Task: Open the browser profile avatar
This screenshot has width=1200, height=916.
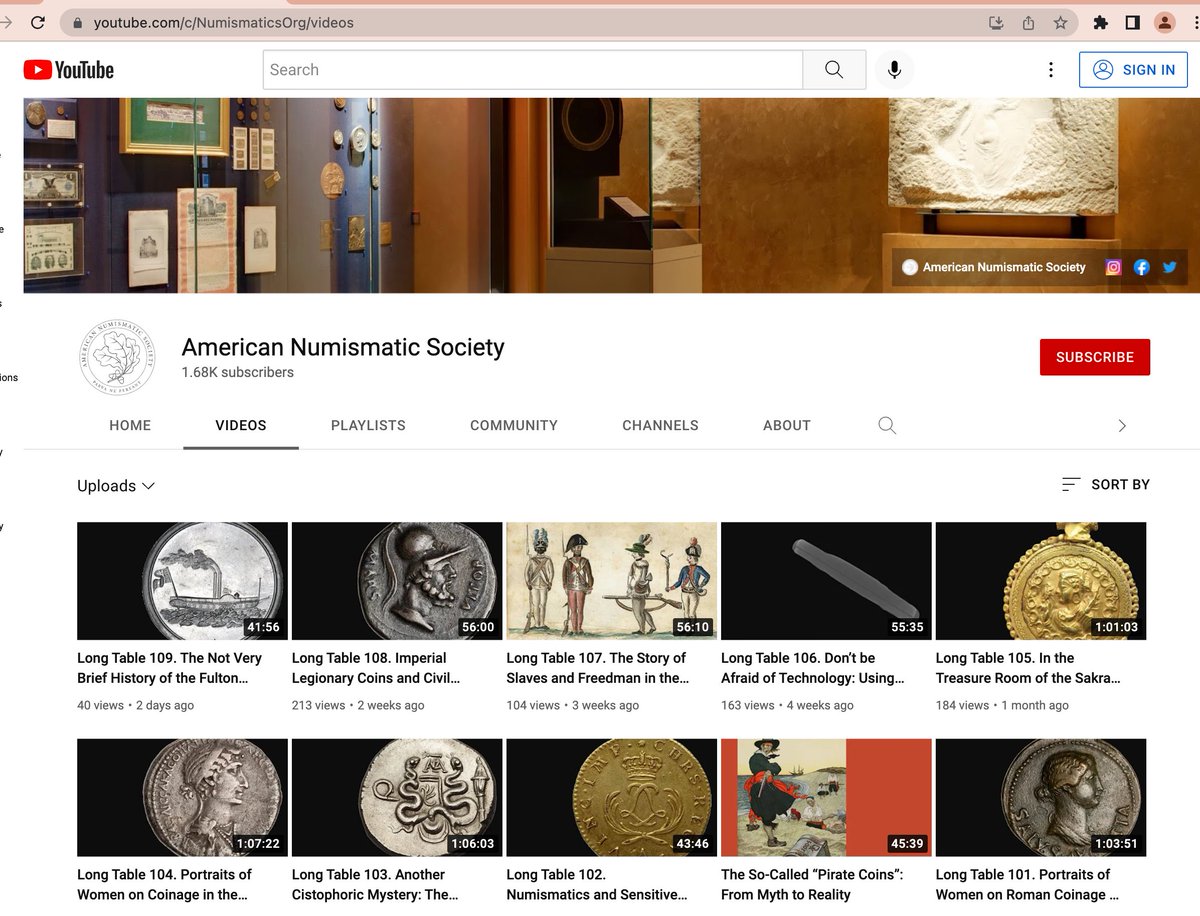Action: tap(1165, 23)
